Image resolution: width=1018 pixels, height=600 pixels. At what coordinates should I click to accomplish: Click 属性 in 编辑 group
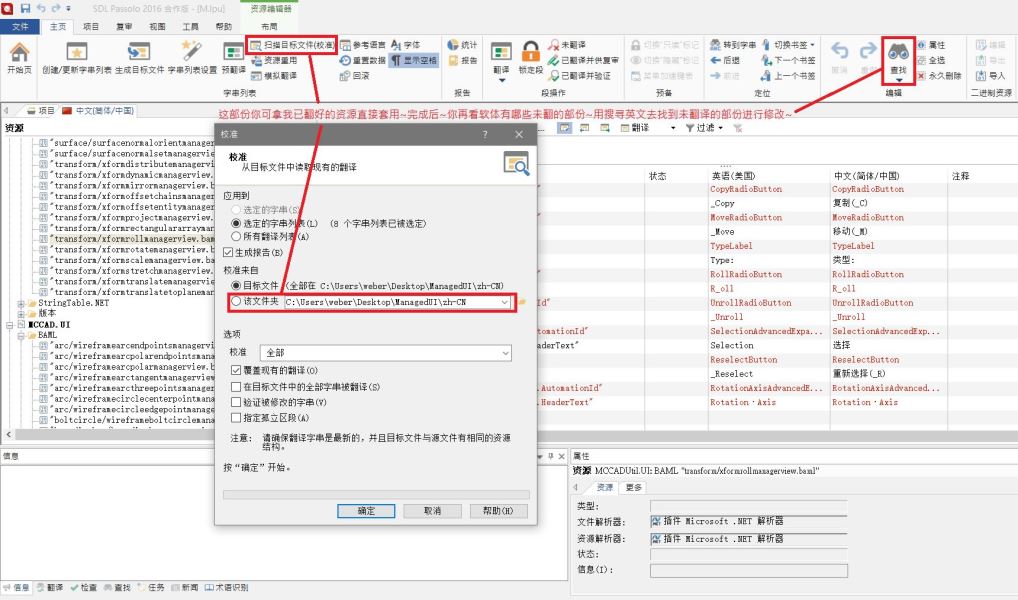pos(931,45)
